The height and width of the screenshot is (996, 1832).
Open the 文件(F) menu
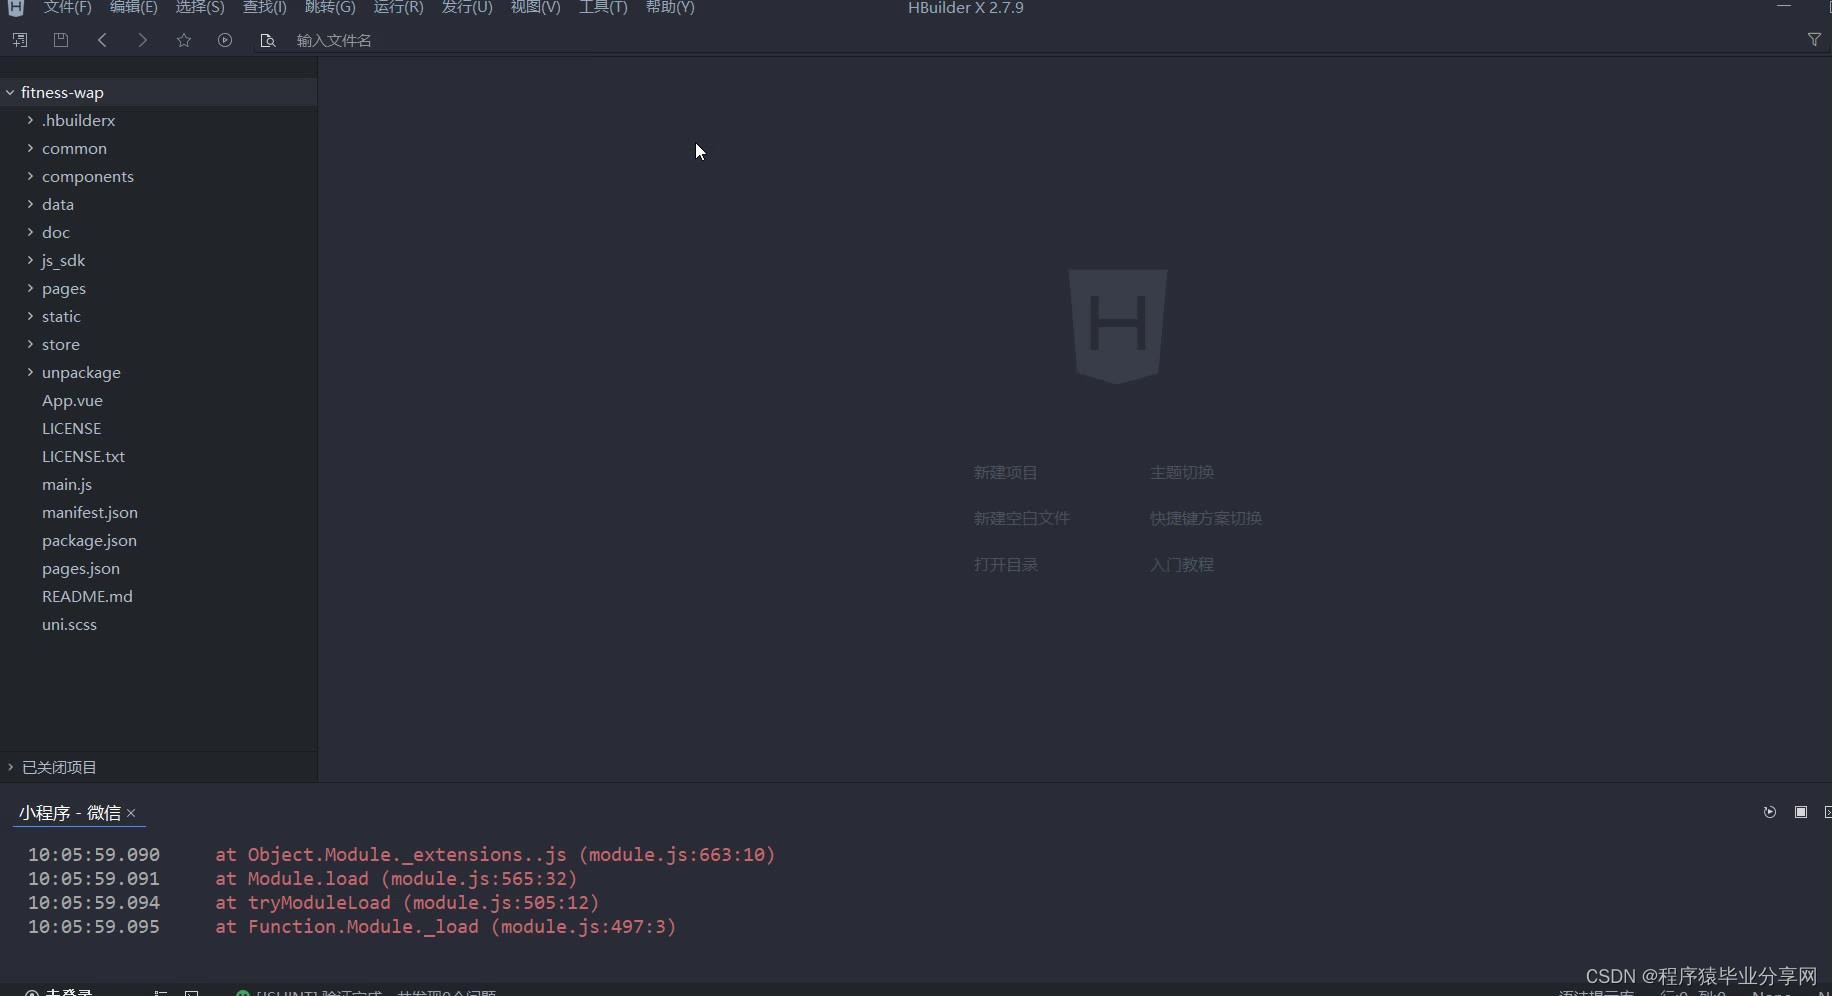(x=68, y=7)
